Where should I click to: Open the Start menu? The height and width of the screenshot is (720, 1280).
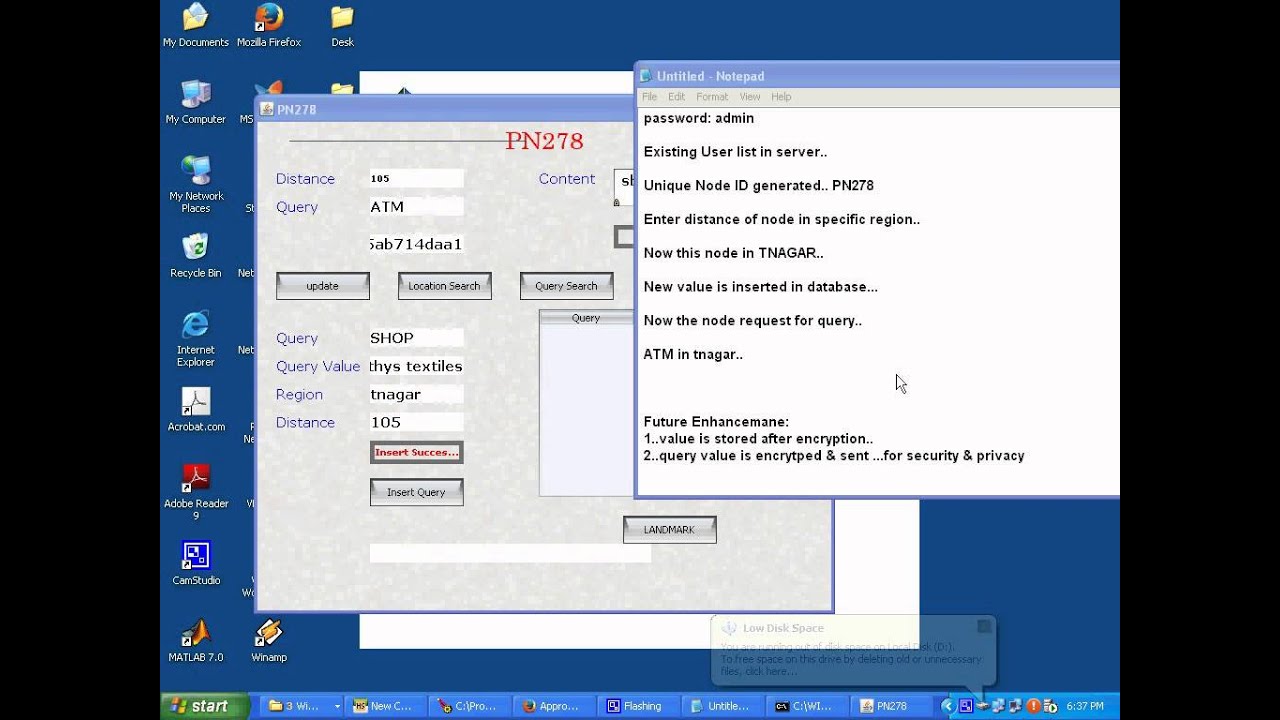[x=205, y=706]
